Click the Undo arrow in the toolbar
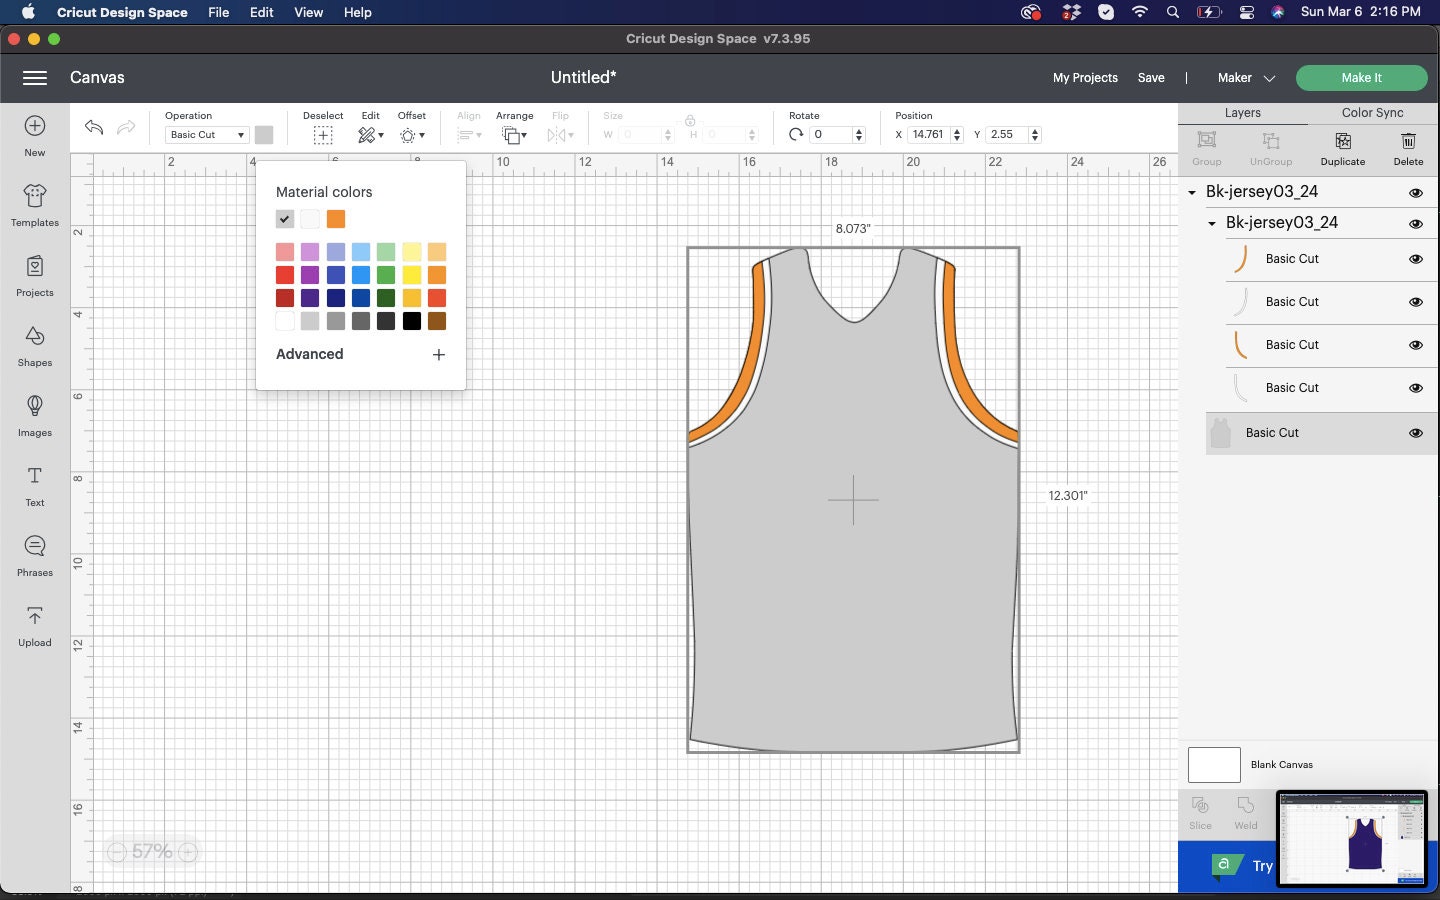Image resolution: width=1440 pixels, height=900 pixels. pos(93,128)
